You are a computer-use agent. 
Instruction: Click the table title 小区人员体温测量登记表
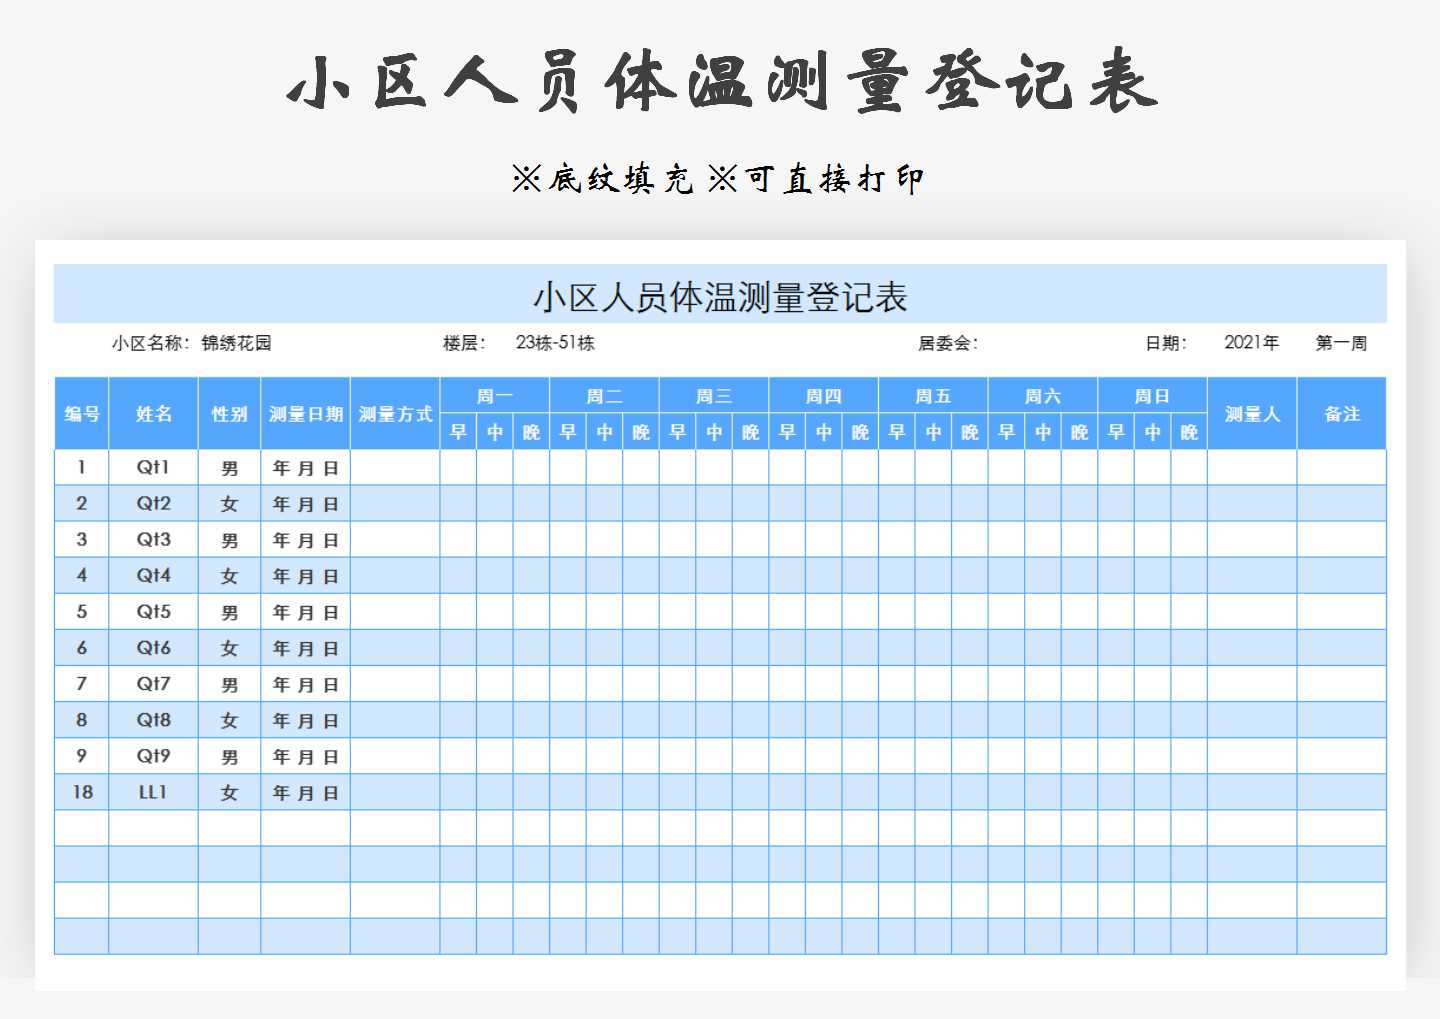point(718,294)
